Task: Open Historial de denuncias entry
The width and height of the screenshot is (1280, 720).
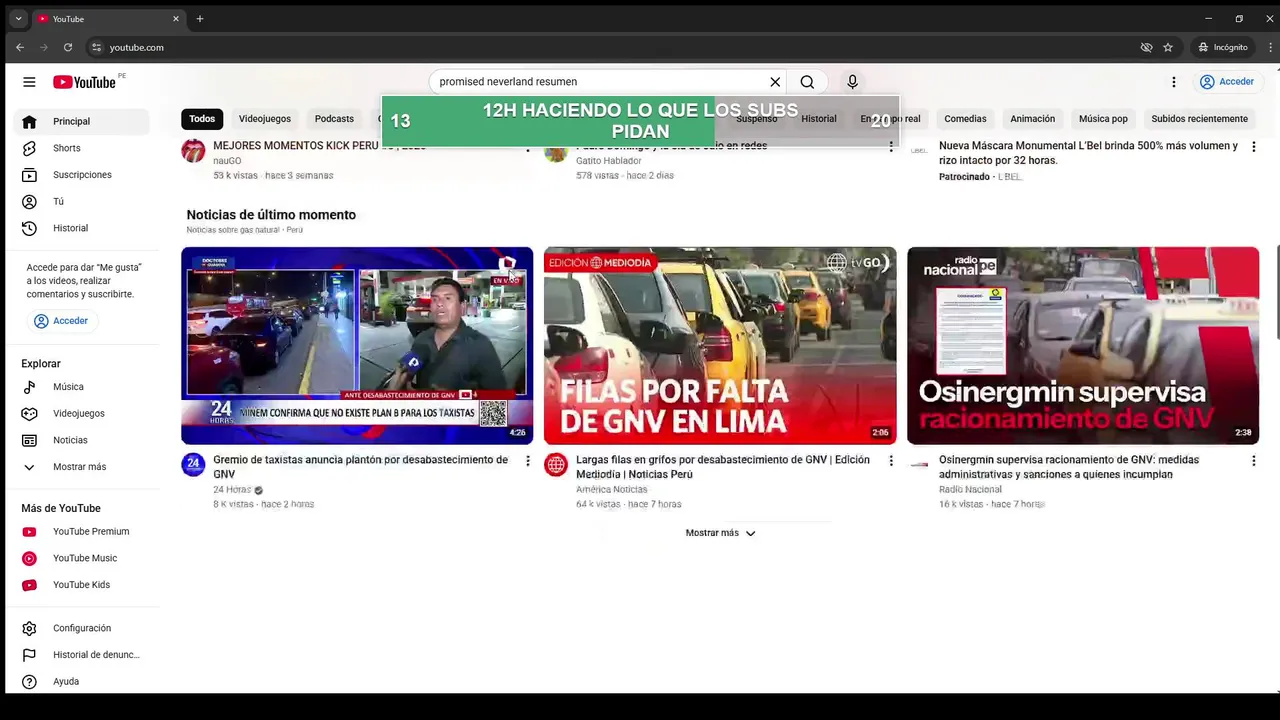Action: [82, 655]
